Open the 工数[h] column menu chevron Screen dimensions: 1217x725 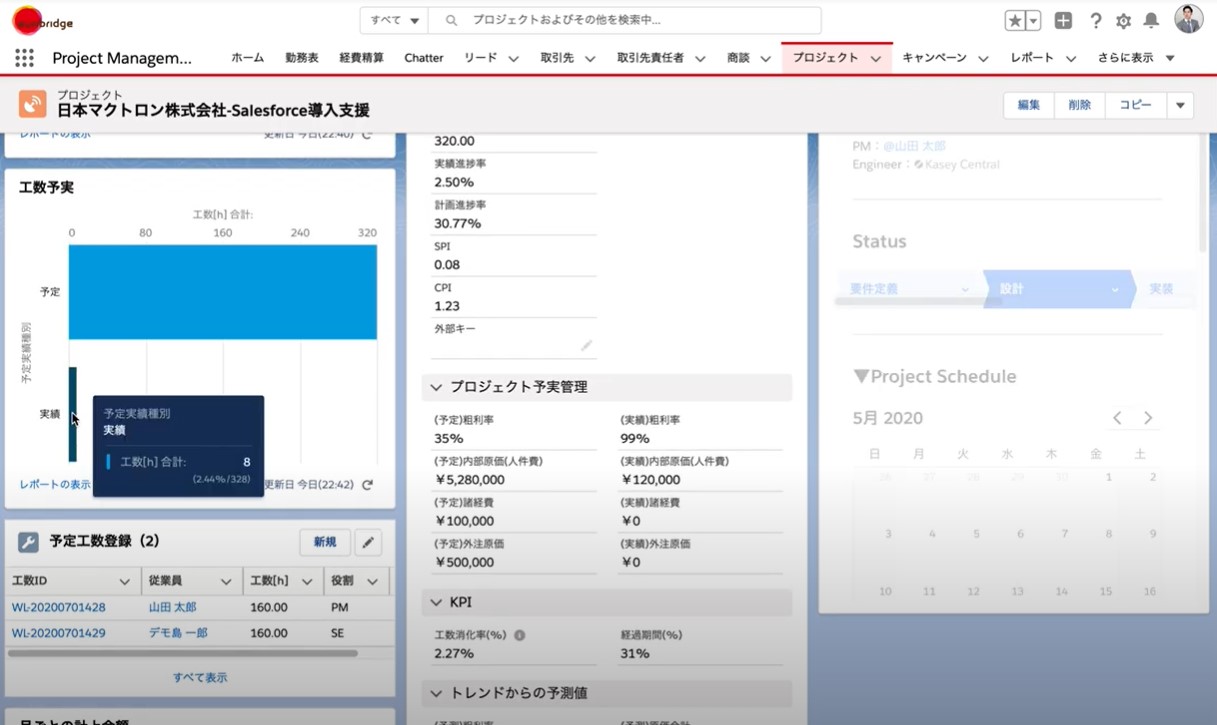tap(307, 581)
